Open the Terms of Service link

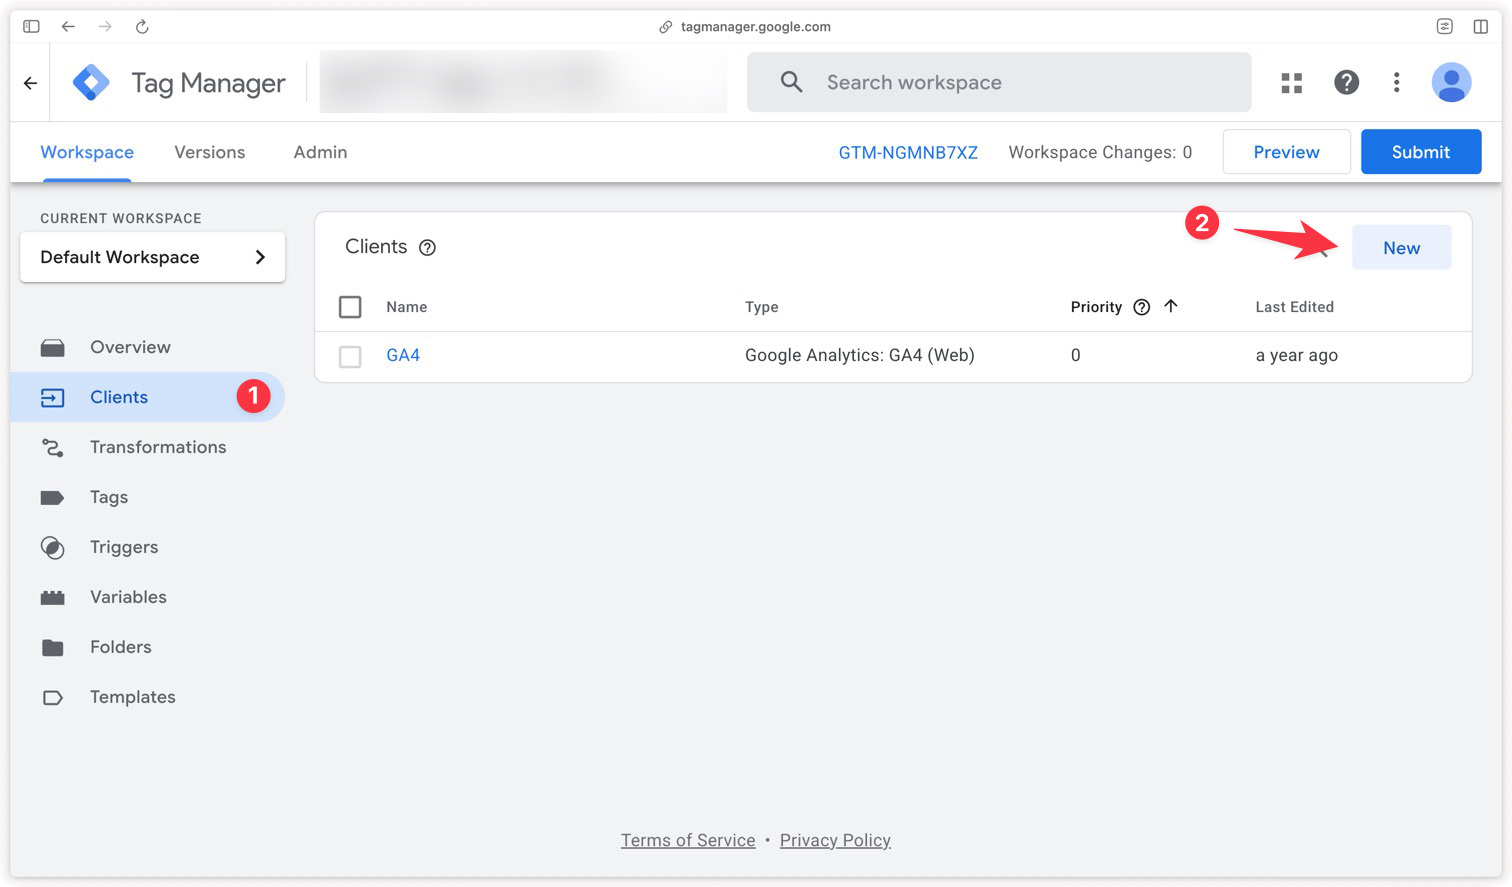pos(688,840)
